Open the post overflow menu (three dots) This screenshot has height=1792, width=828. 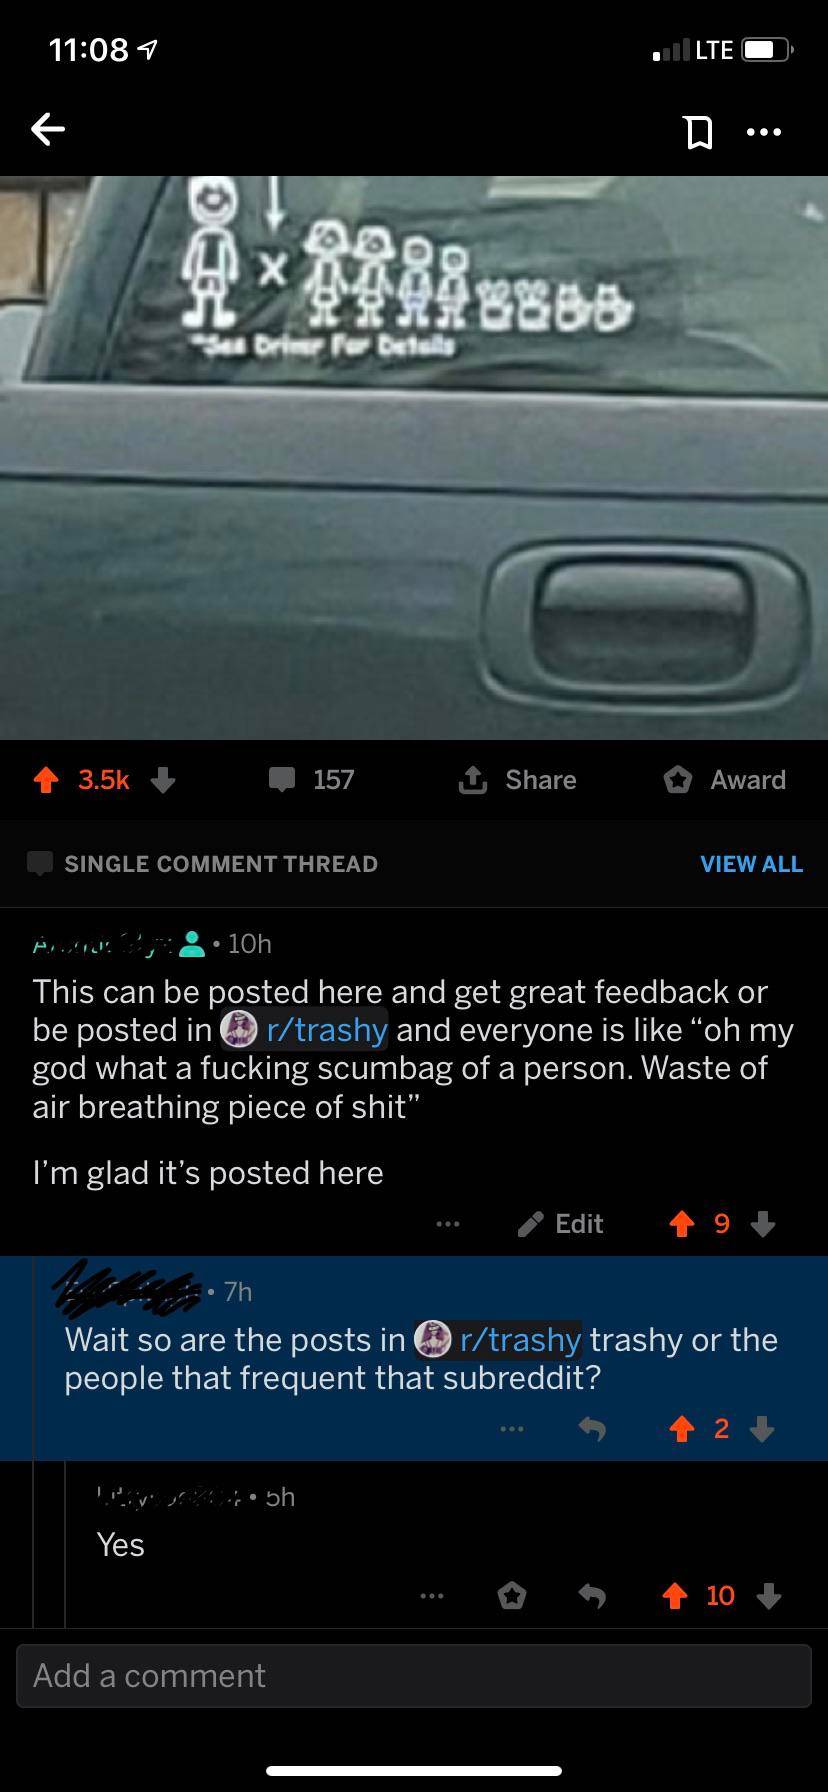click(764, 131)
